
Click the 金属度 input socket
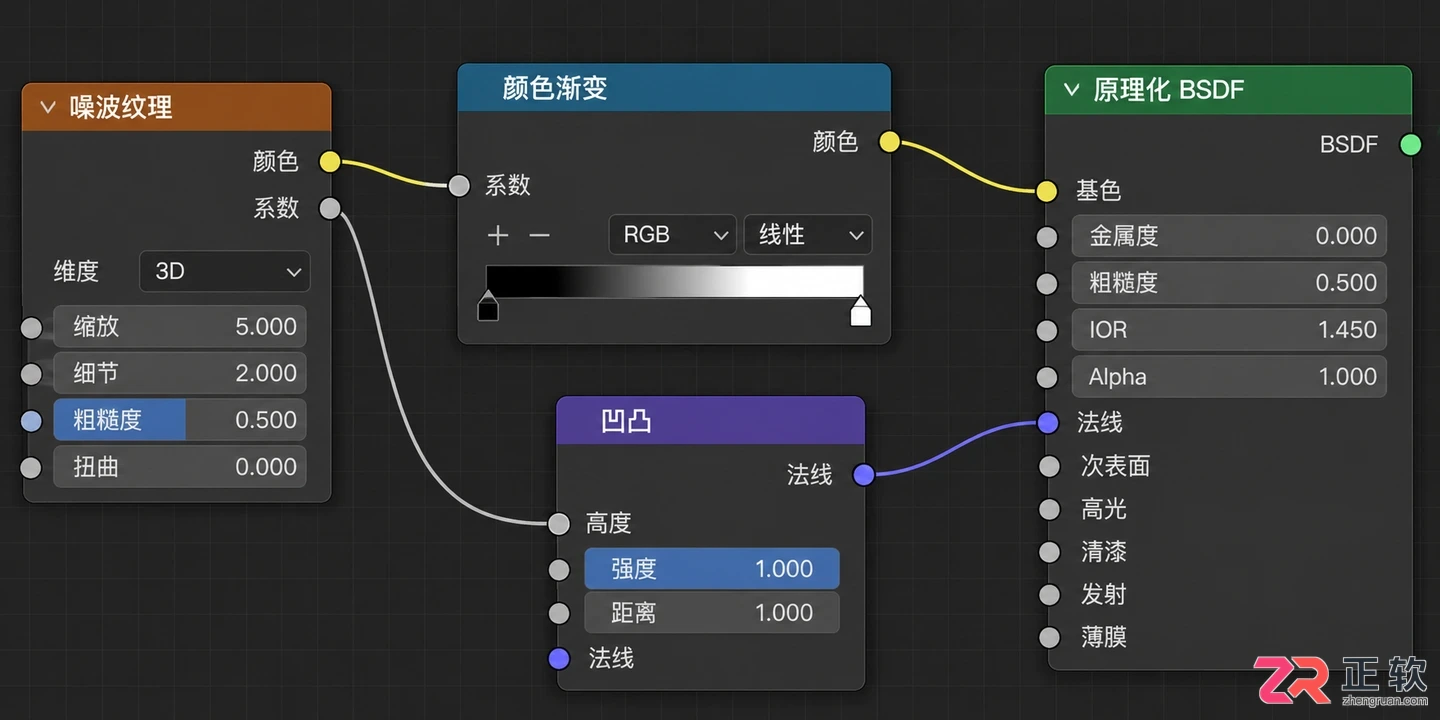(x=1047, y=237)
